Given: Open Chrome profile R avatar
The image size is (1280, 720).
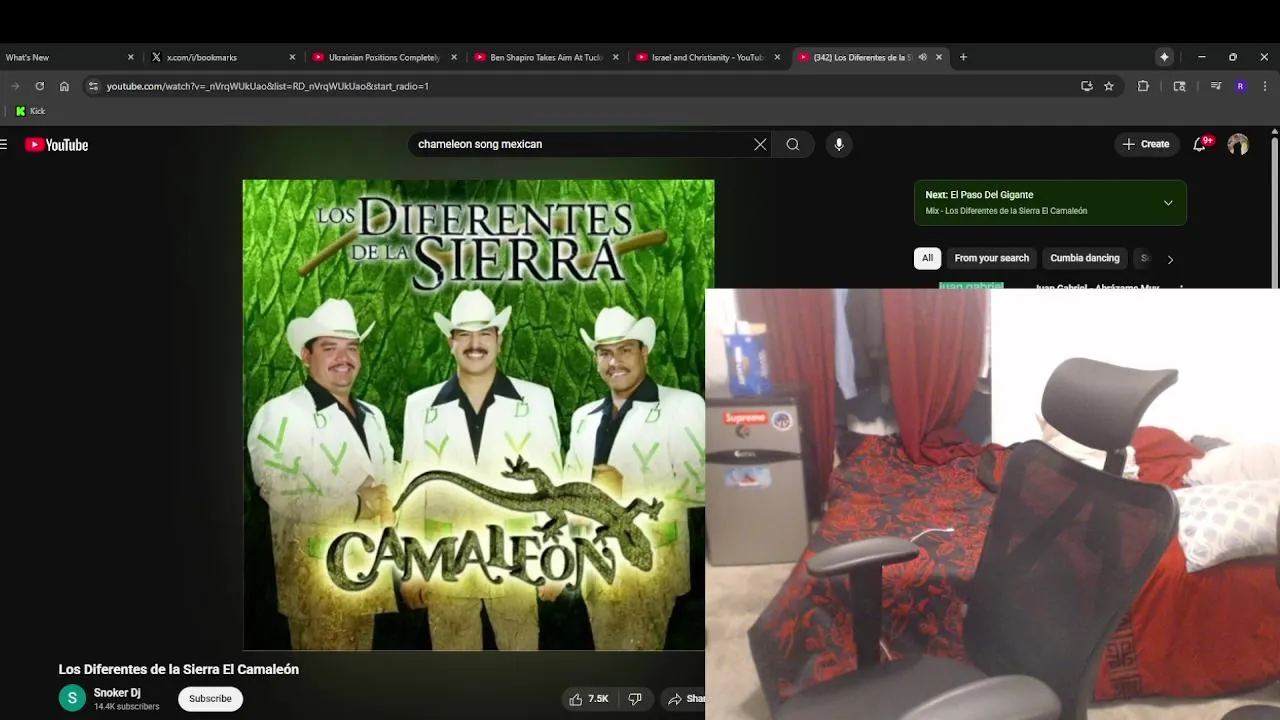Looking at the screenshot, I should tap(1240, 86).
